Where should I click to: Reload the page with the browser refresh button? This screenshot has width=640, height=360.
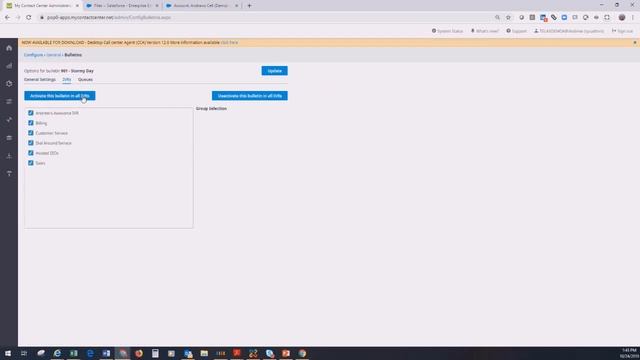coord(29,18)
